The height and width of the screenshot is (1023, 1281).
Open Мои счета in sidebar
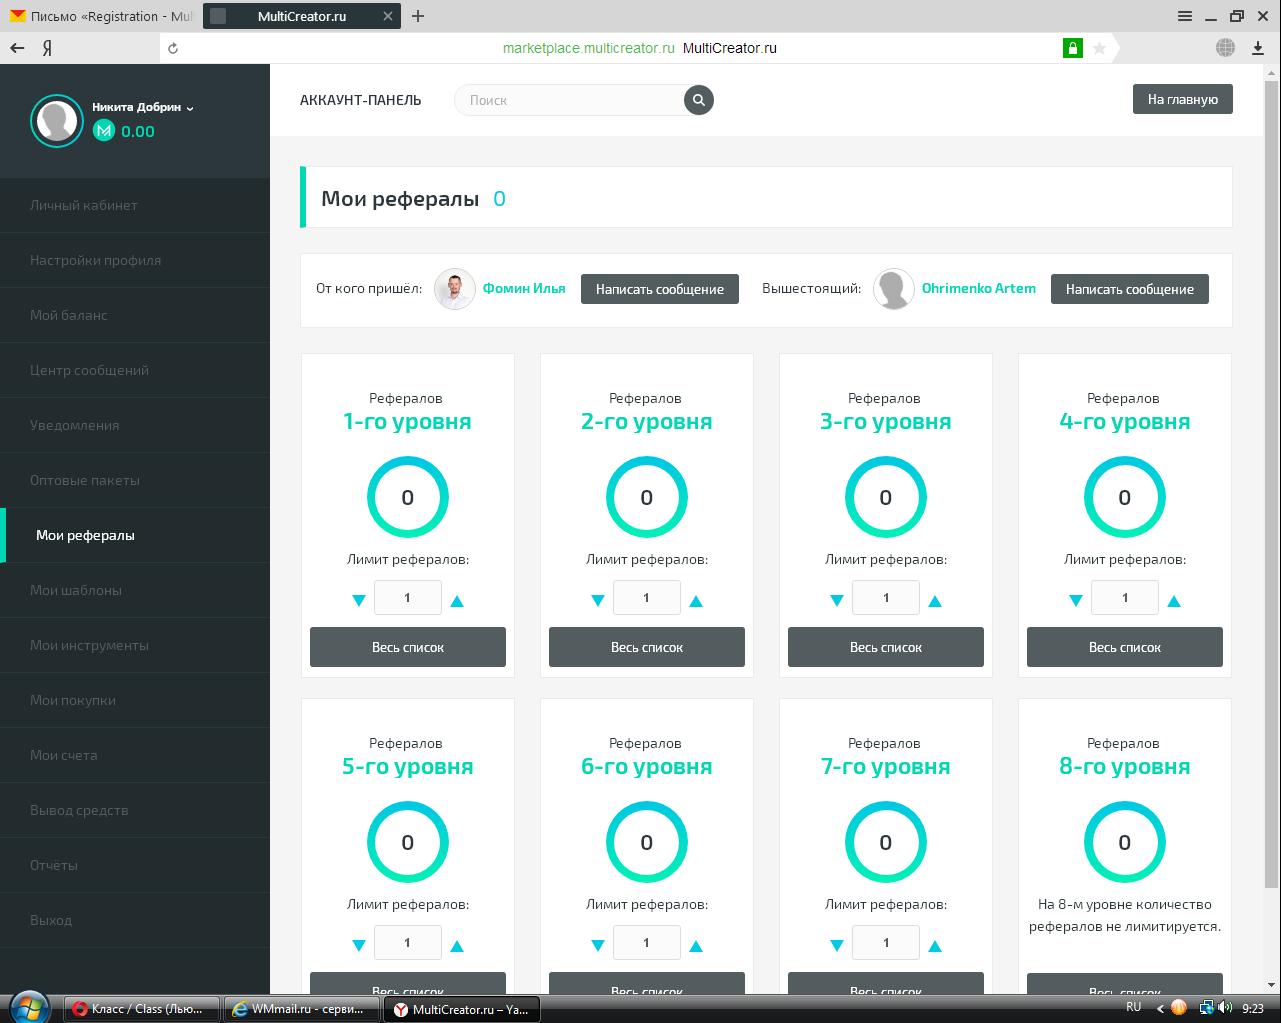135,755
